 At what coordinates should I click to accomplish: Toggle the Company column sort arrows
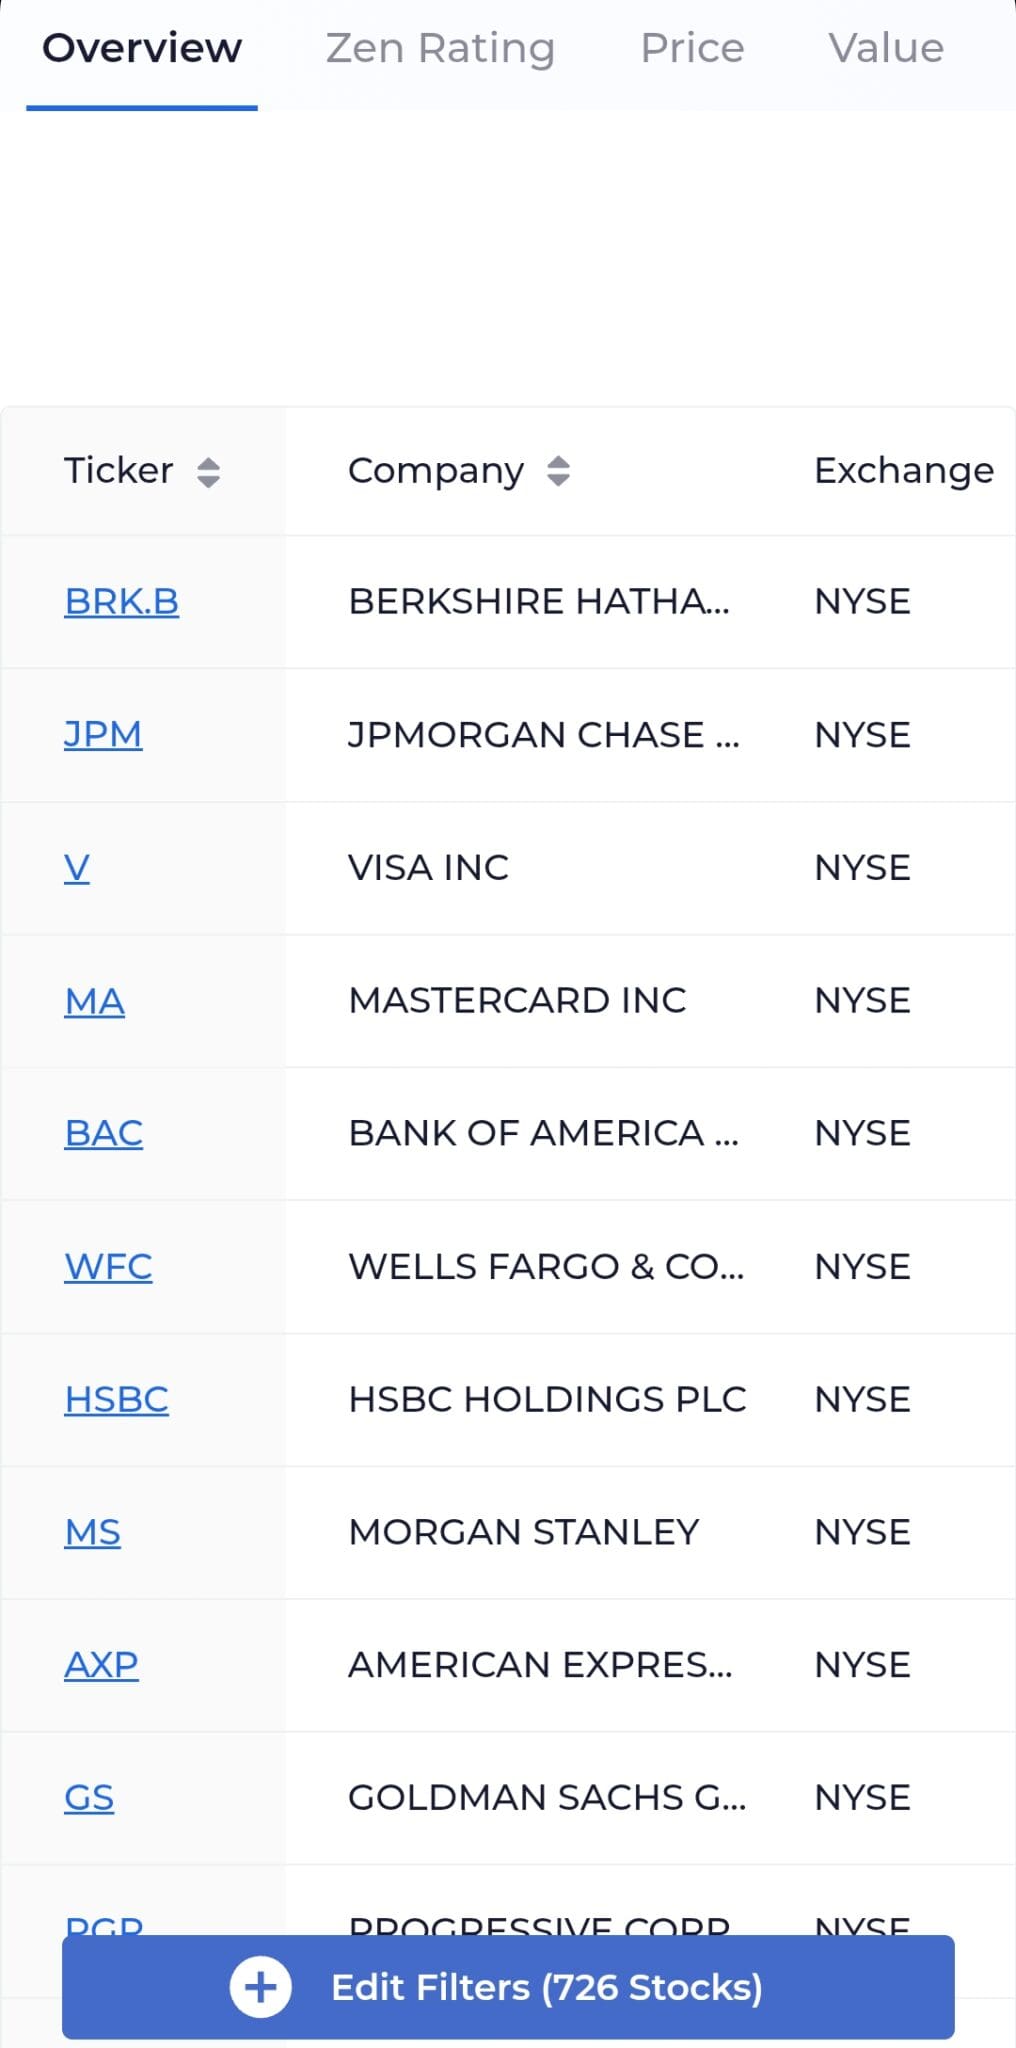point(558,471)
